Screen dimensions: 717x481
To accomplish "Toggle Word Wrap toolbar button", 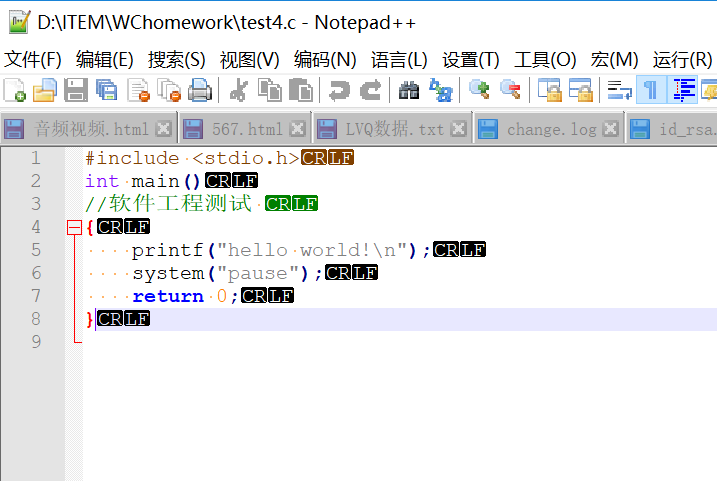I will coord(619,90).
